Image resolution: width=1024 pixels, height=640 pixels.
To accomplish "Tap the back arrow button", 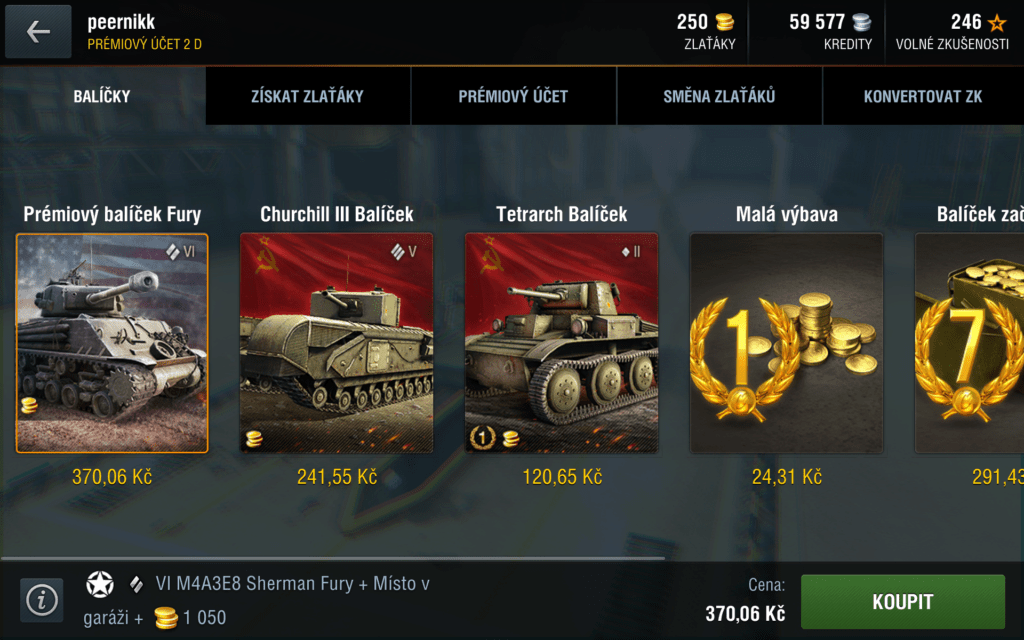I will point(38,31).
